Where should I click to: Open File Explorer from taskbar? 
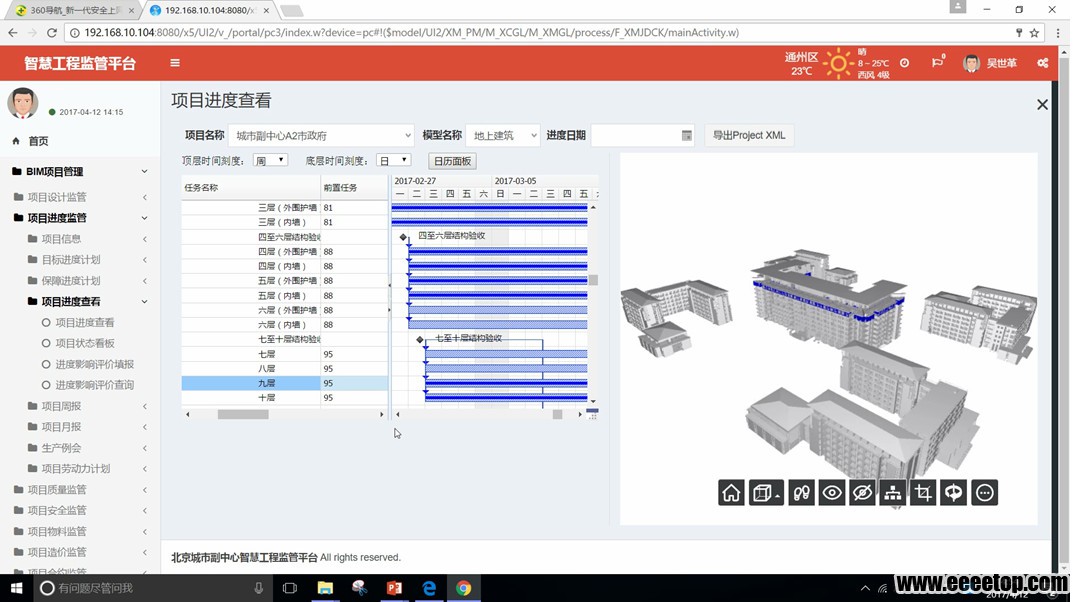[325, 588]
